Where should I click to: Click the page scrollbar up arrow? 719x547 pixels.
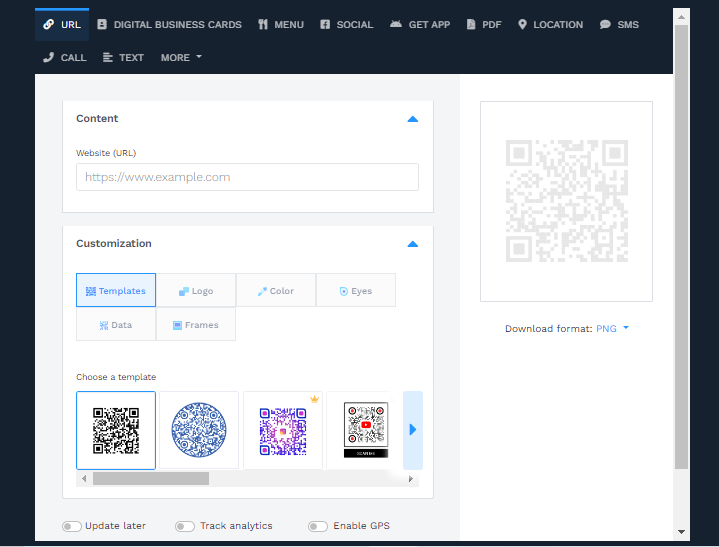pyautogui.click(x=681, y=17)
